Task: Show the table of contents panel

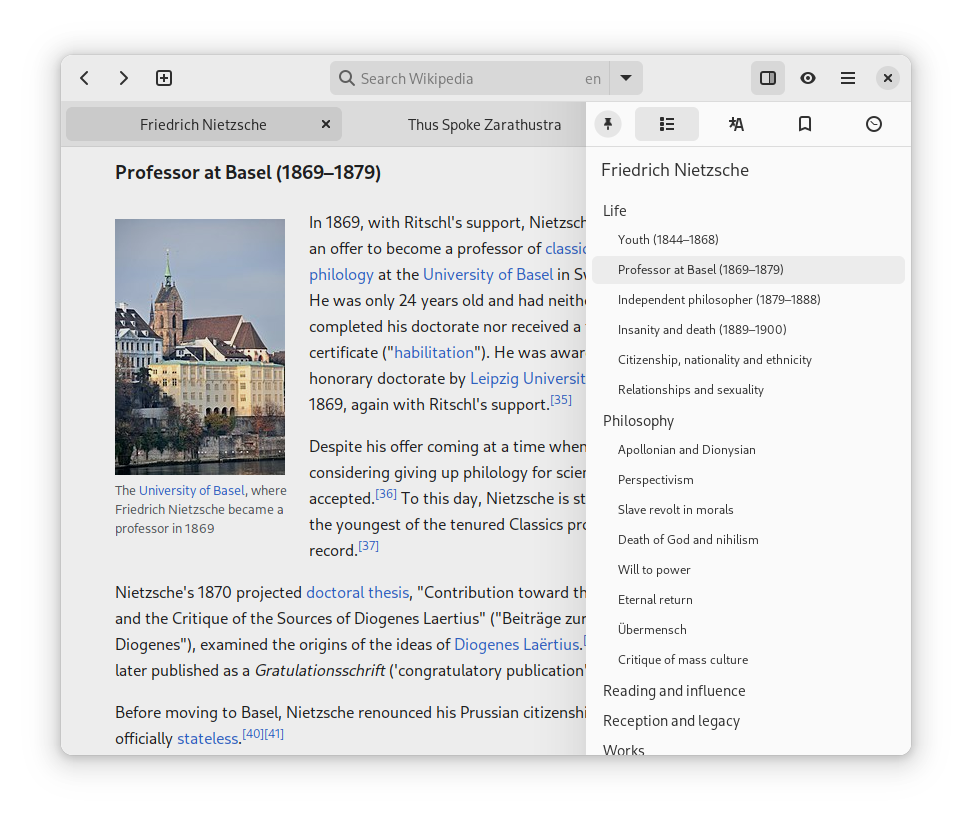Action: pos(667,124)
